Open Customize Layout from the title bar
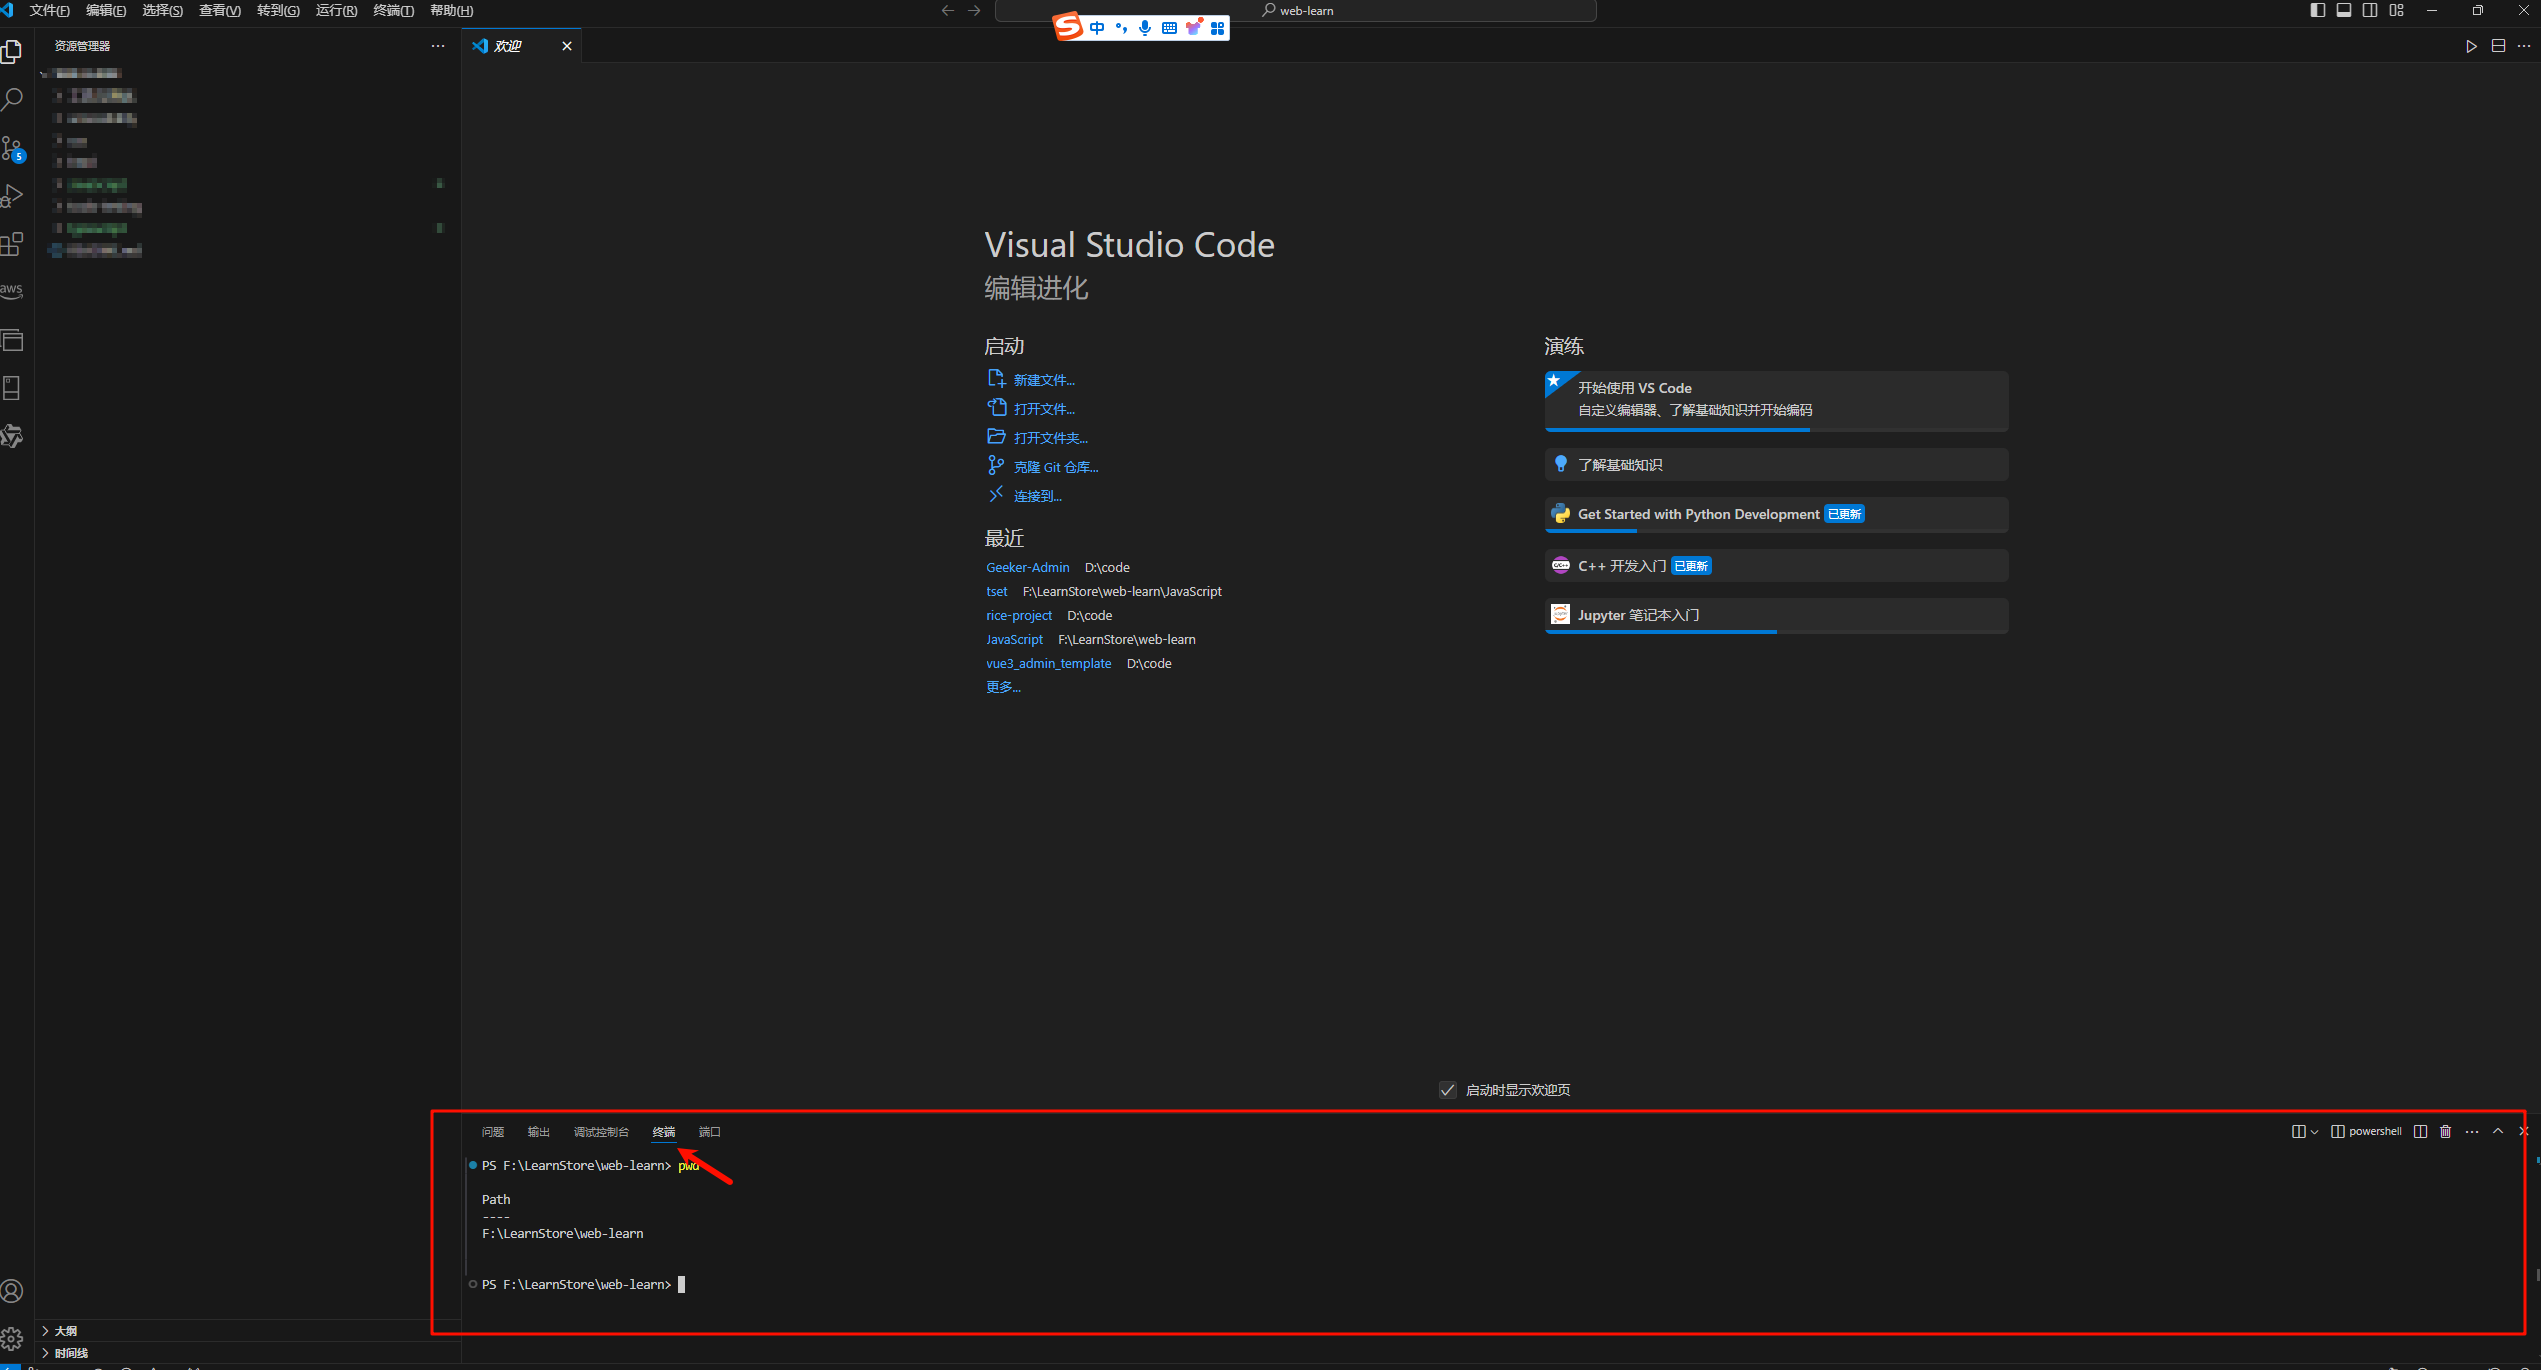 2397,10
